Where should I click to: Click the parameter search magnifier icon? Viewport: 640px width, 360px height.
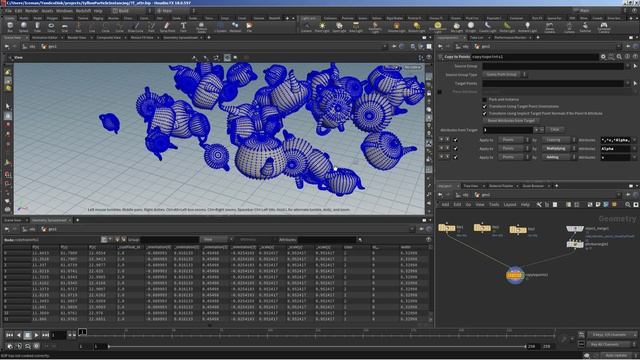tap(619, 57)
